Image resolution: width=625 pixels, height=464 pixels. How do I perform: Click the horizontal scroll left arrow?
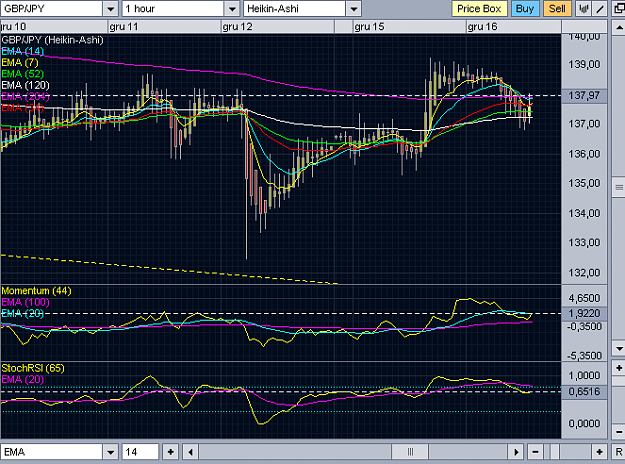click(191, 452)
